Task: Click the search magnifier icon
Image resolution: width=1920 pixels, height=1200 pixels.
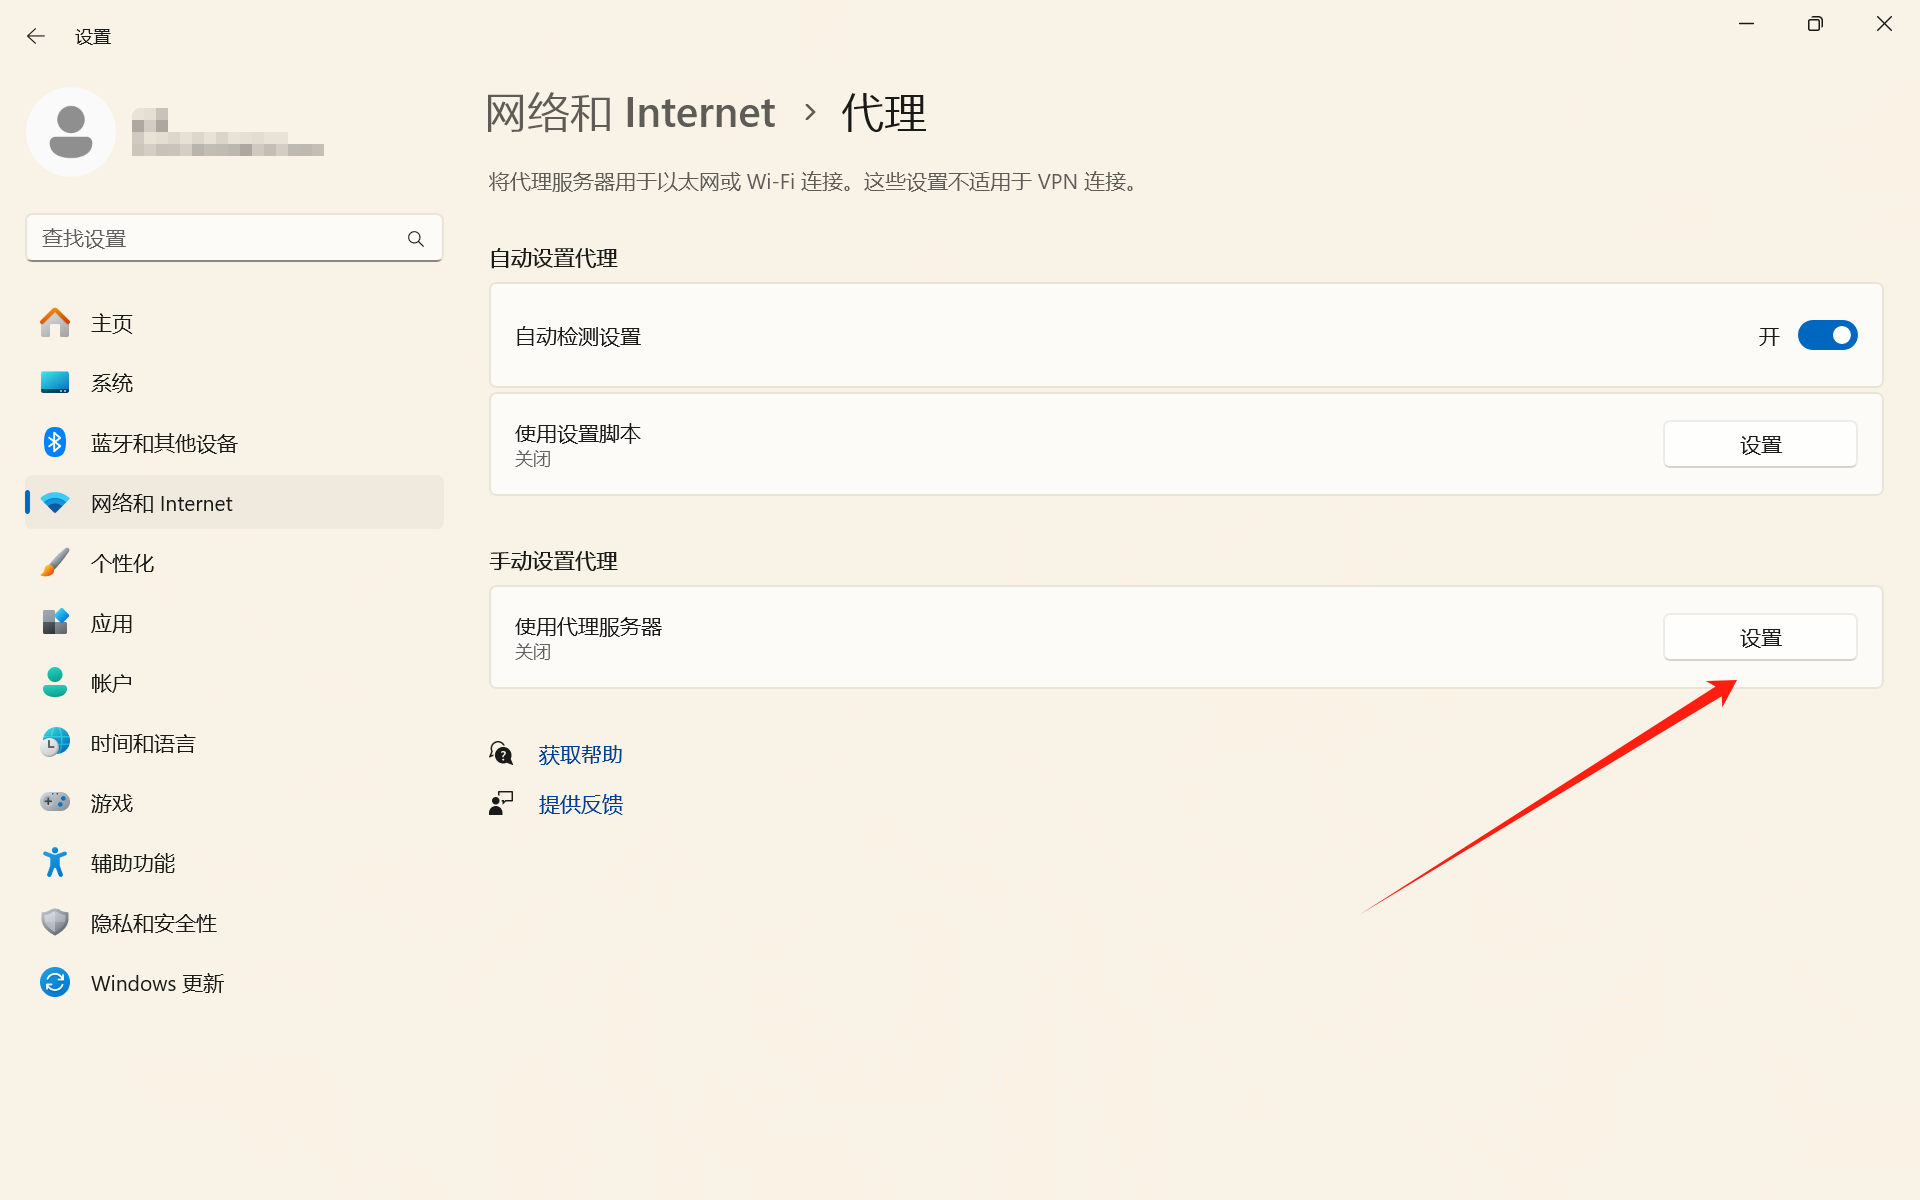Action: pyautogui.click(x=416, y=239)
